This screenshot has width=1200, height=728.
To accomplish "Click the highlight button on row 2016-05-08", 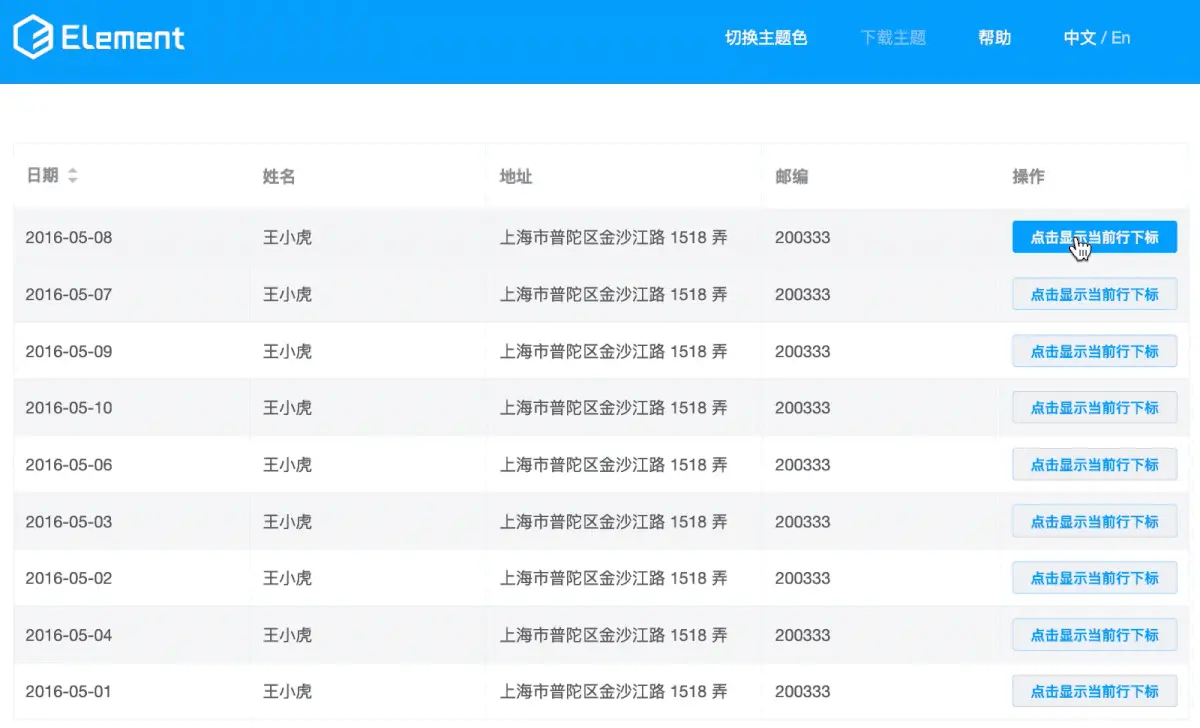I will point(1094,237).
